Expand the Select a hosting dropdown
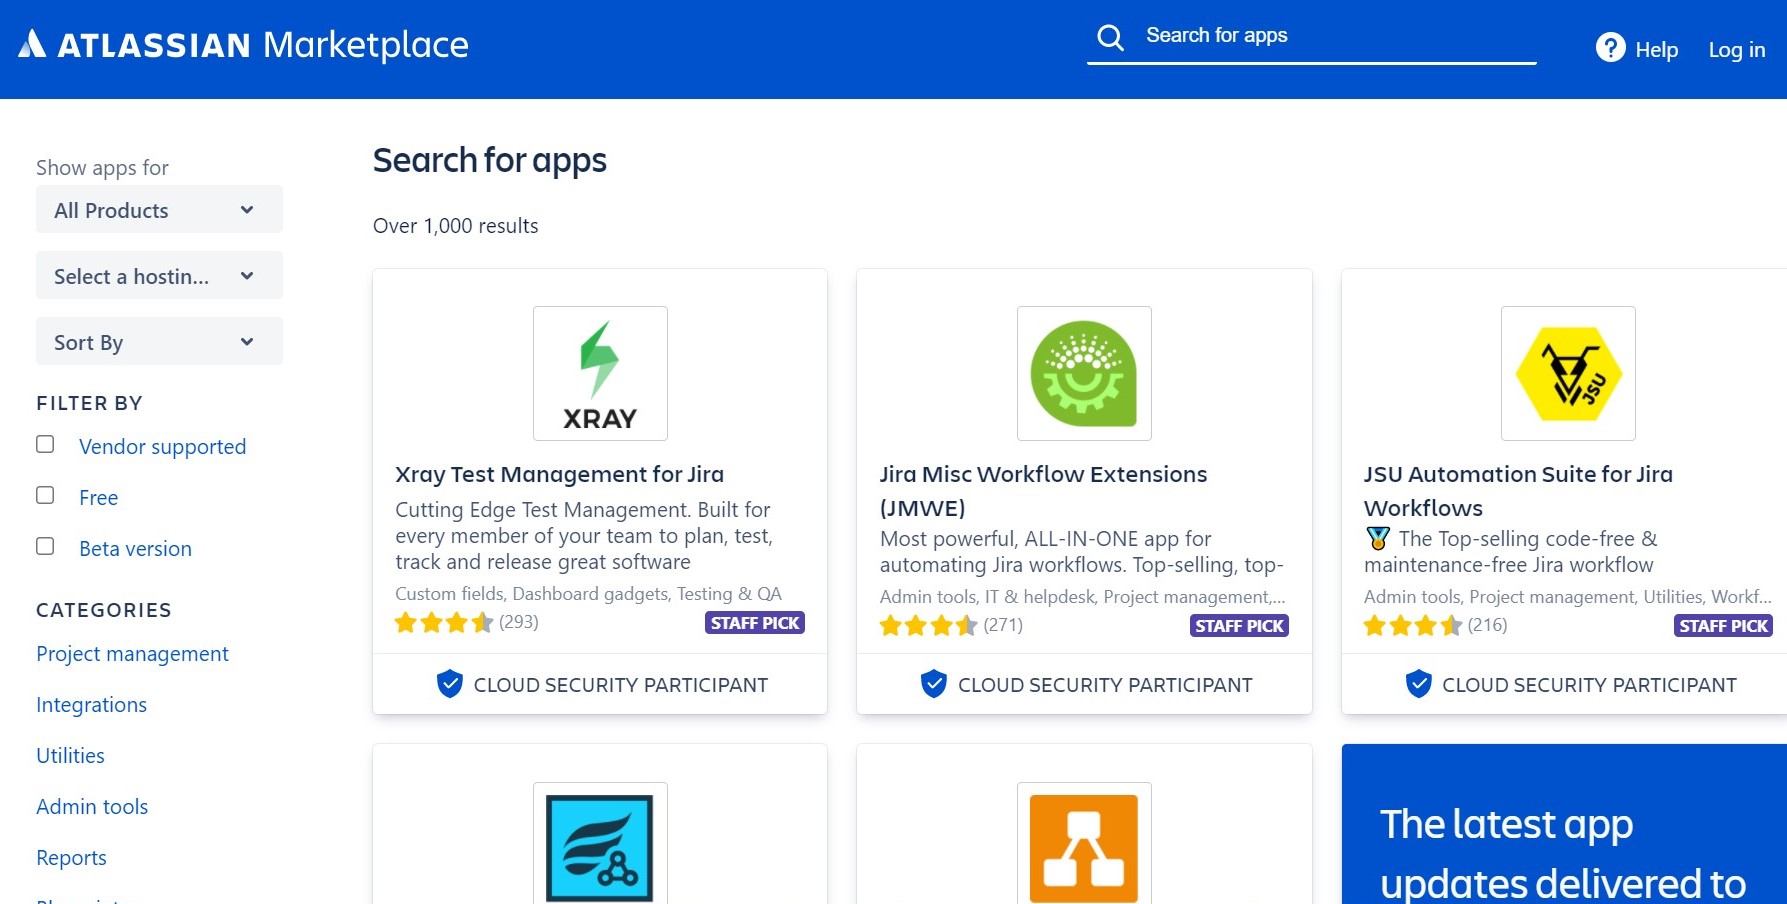 (x=159, y=276)
